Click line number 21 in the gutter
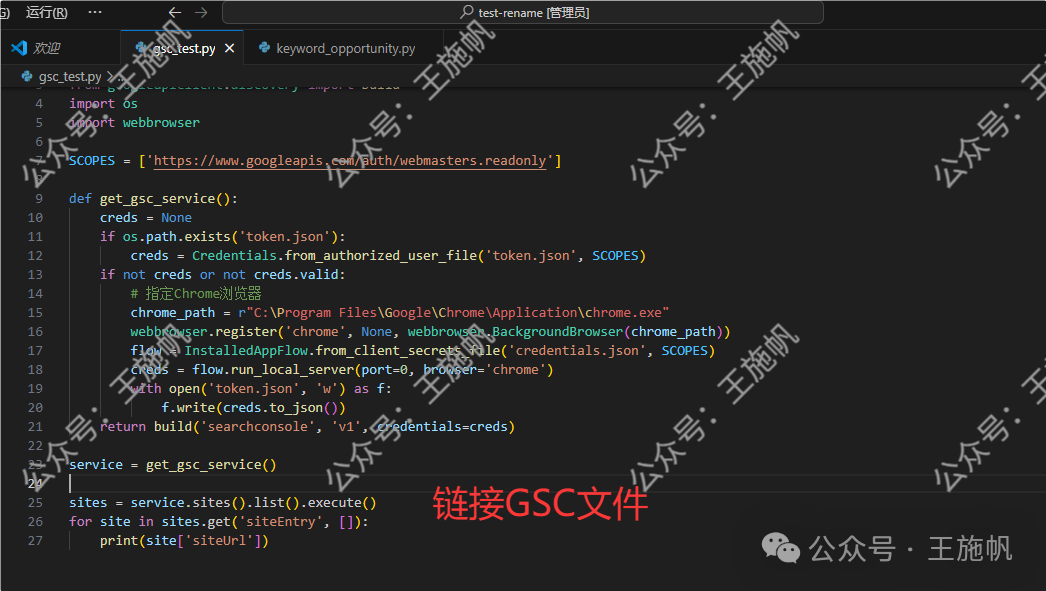 pyautogui.click(x=35, y=427)
